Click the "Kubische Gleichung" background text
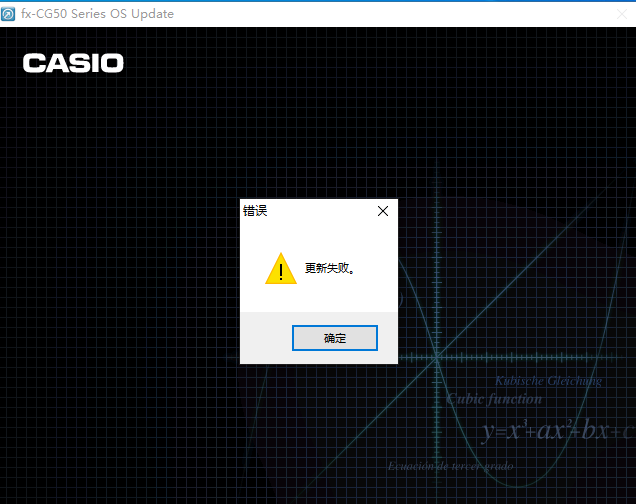The width and height of the screenshot is (636, 504). tap(548, 381)
